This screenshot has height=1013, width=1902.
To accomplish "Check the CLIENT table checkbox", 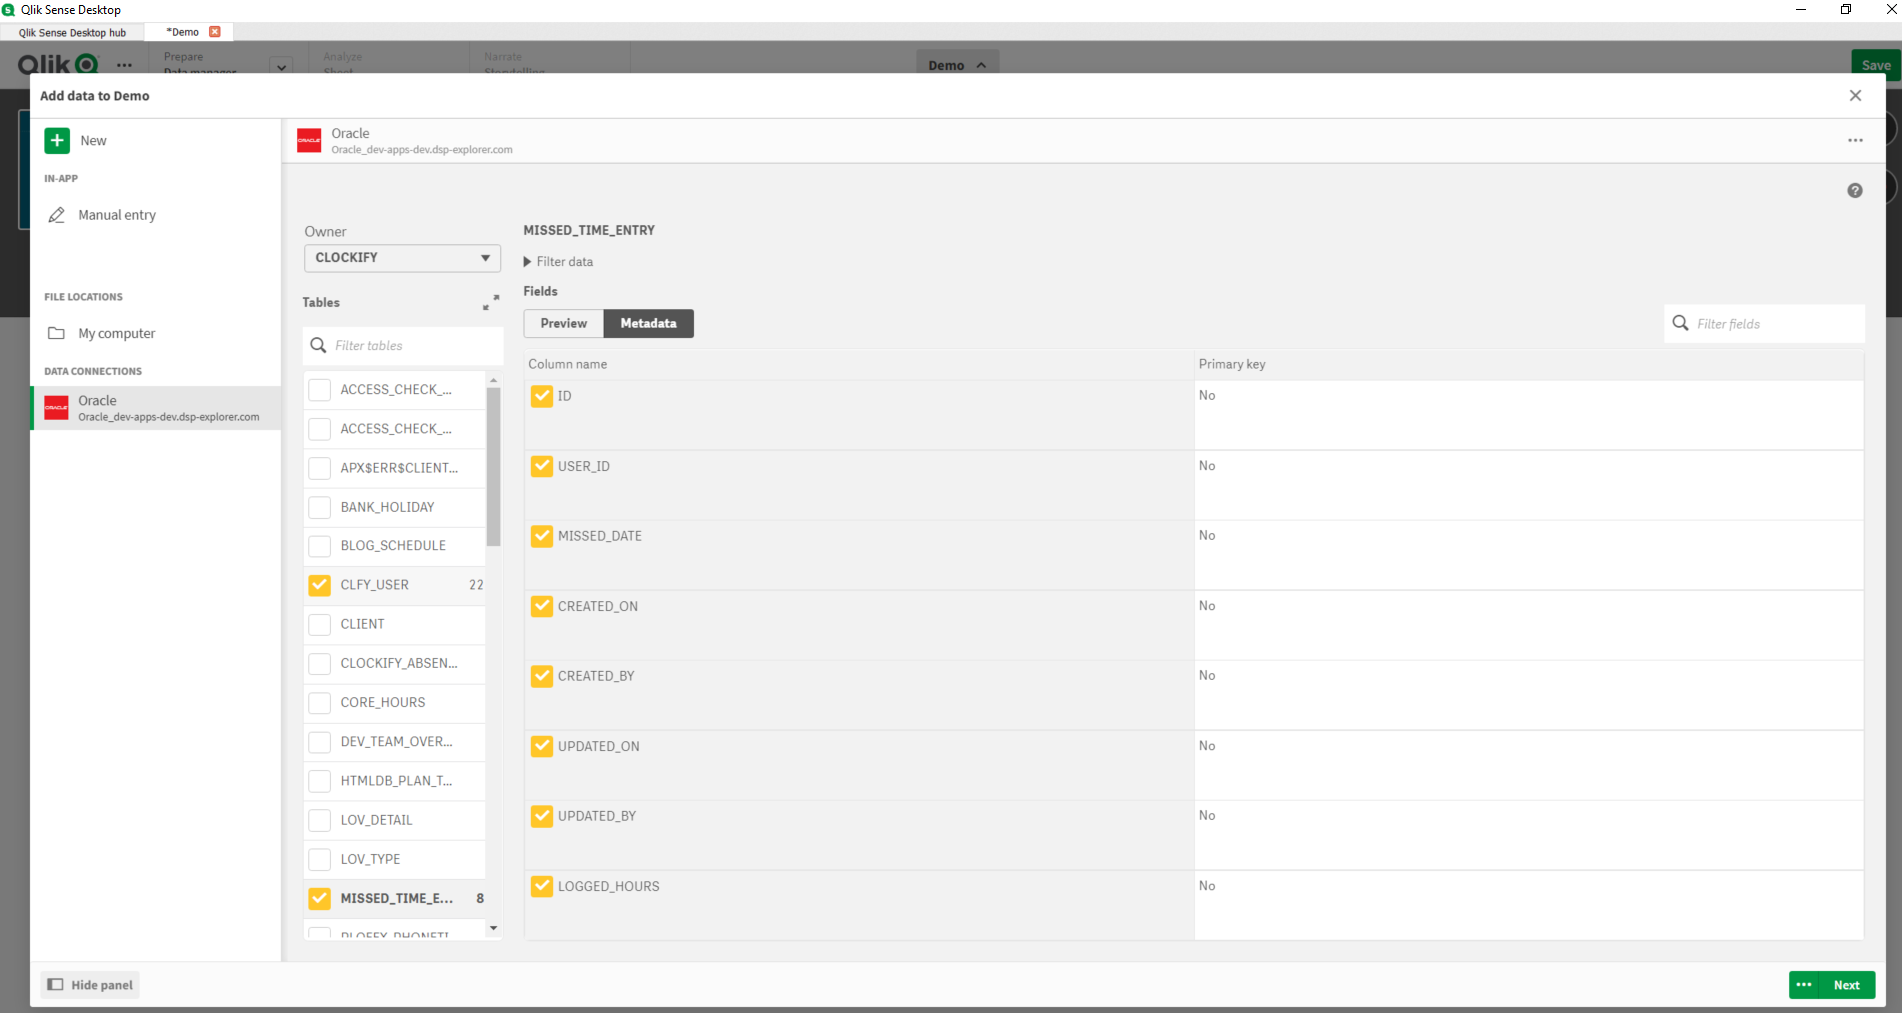I will pos(319,624).
